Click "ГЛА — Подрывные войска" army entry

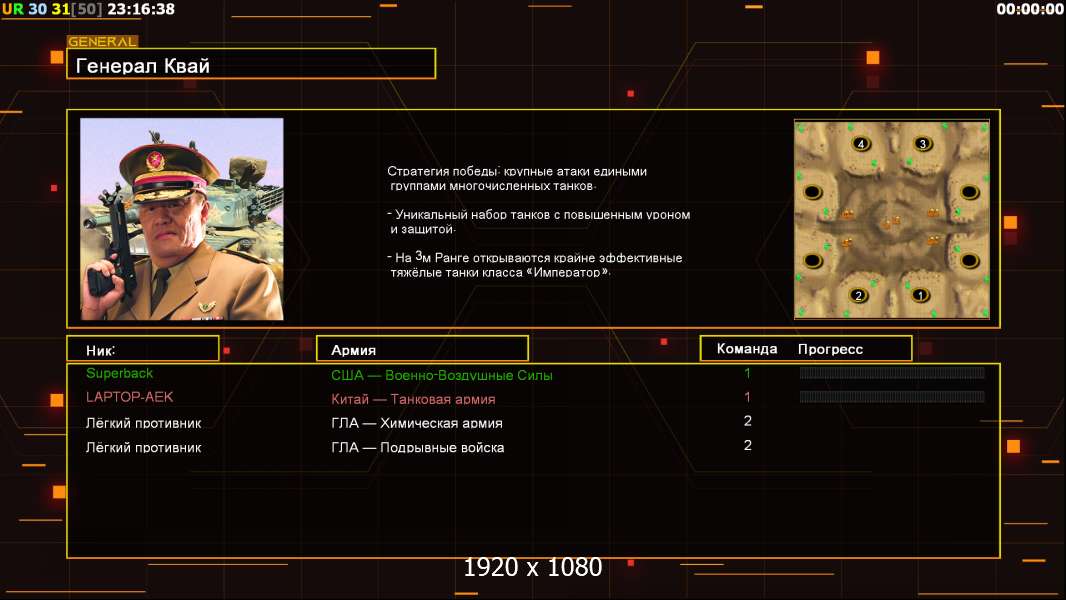coord(417,447)
